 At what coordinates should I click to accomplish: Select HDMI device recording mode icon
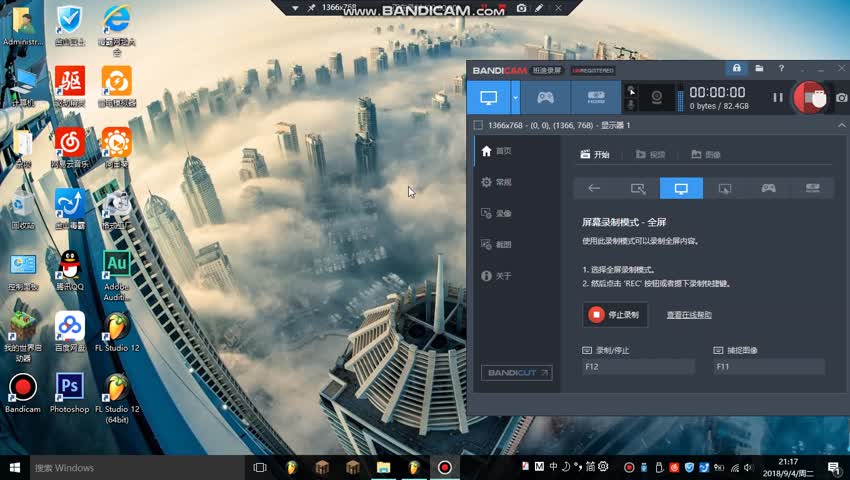point(596,98)
